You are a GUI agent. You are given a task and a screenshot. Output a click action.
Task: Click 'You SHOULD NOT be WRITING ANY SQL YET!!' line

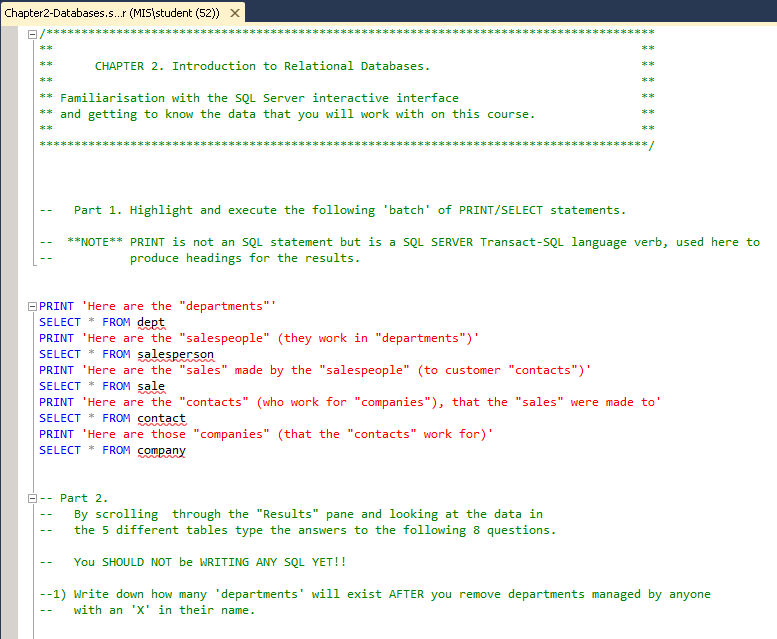click(210, 562)
